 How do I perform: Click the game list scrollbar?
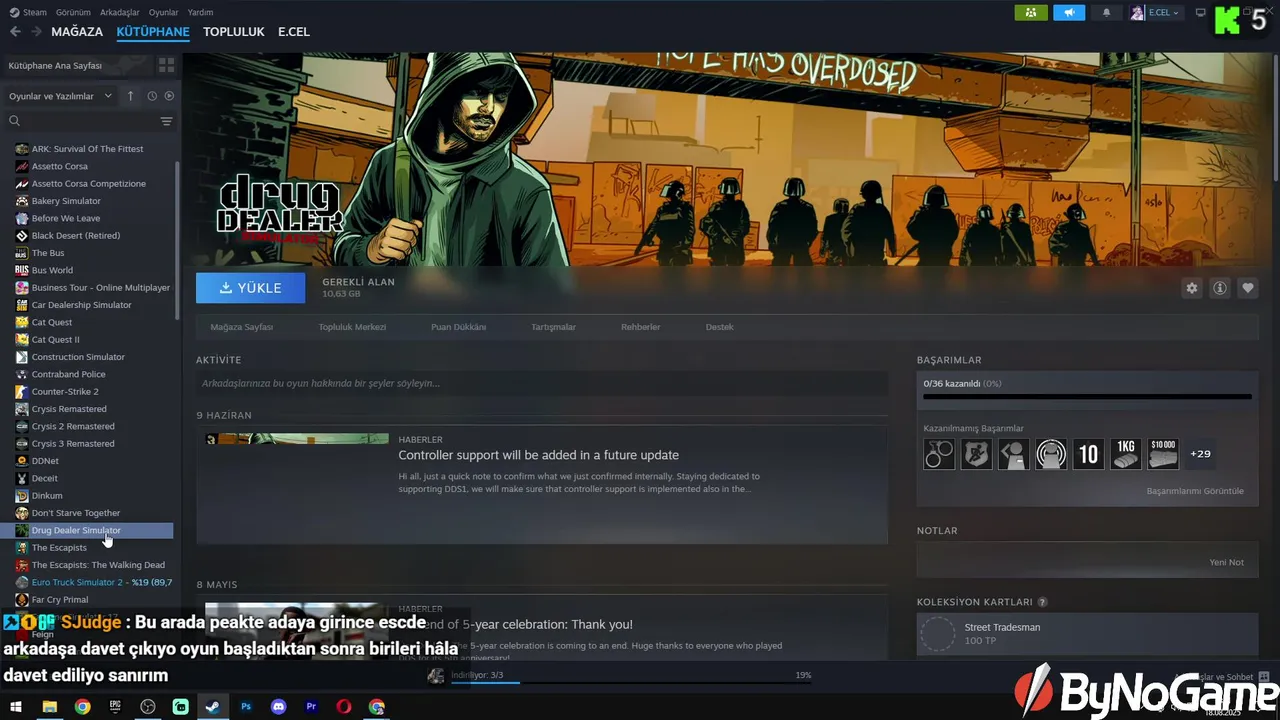pos(178,240)
